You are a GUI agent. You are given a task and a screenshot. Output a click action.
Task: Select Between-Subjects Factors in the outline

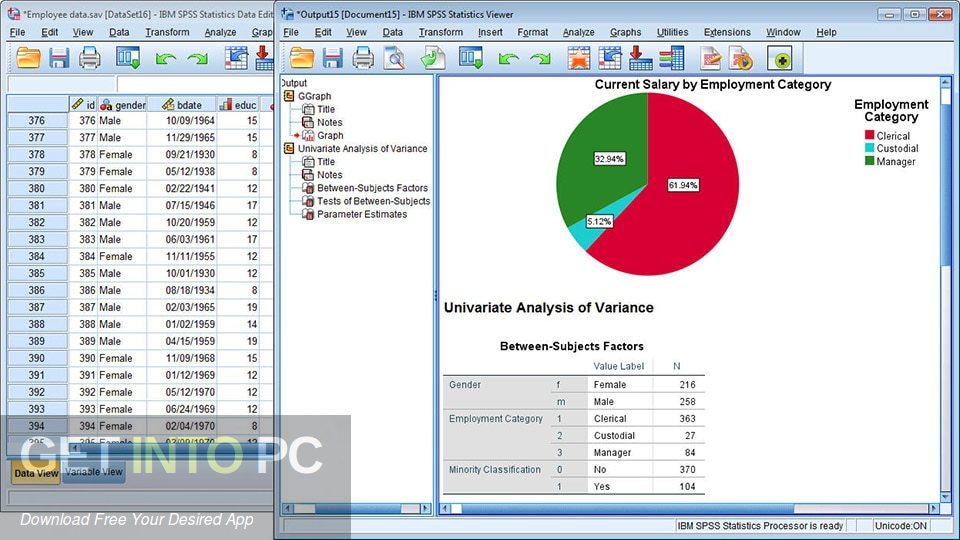point(372,188)
